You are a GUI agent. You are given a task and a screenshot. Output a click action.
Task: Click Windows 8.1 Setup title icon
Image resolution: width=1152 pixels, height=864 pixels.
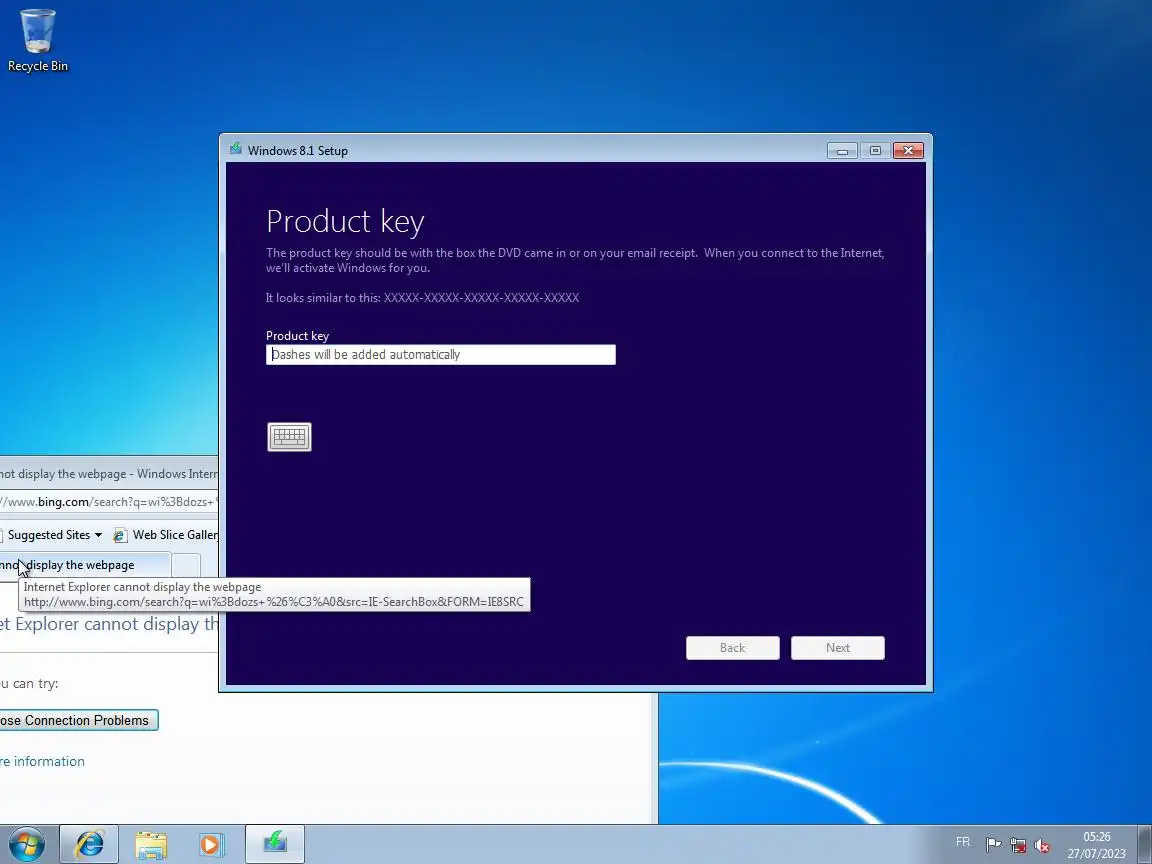pyautogui.click(x=235, y=149)
